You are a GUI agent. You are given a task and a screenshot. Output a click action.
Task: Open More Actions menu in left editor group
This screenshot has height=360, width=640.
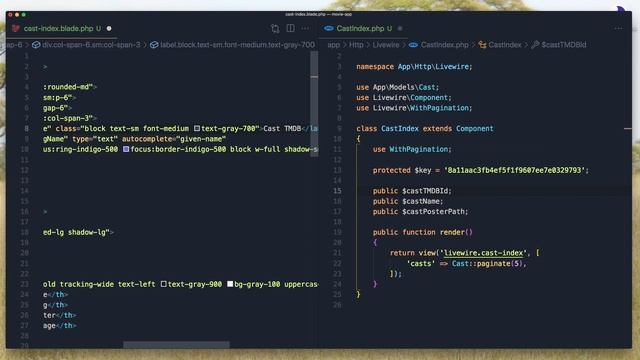click(x=305, y=29)
